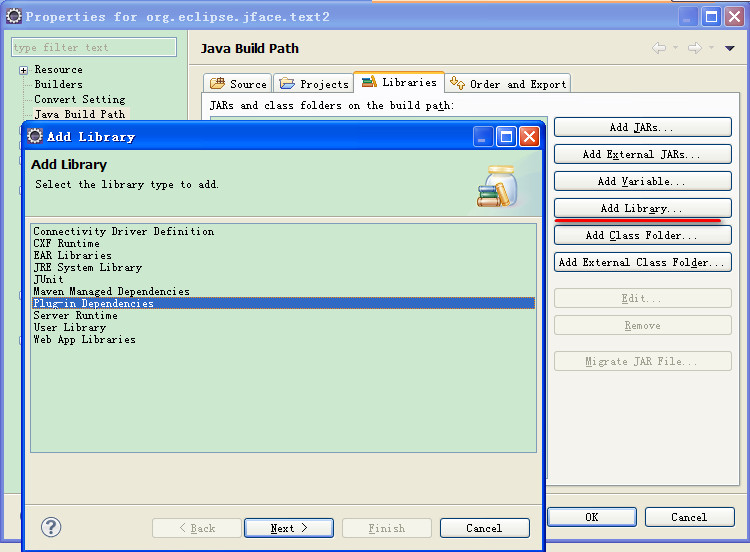The image size is (750, 552).
Task: Close the Add Library dialog
Action: coord(529,137)
